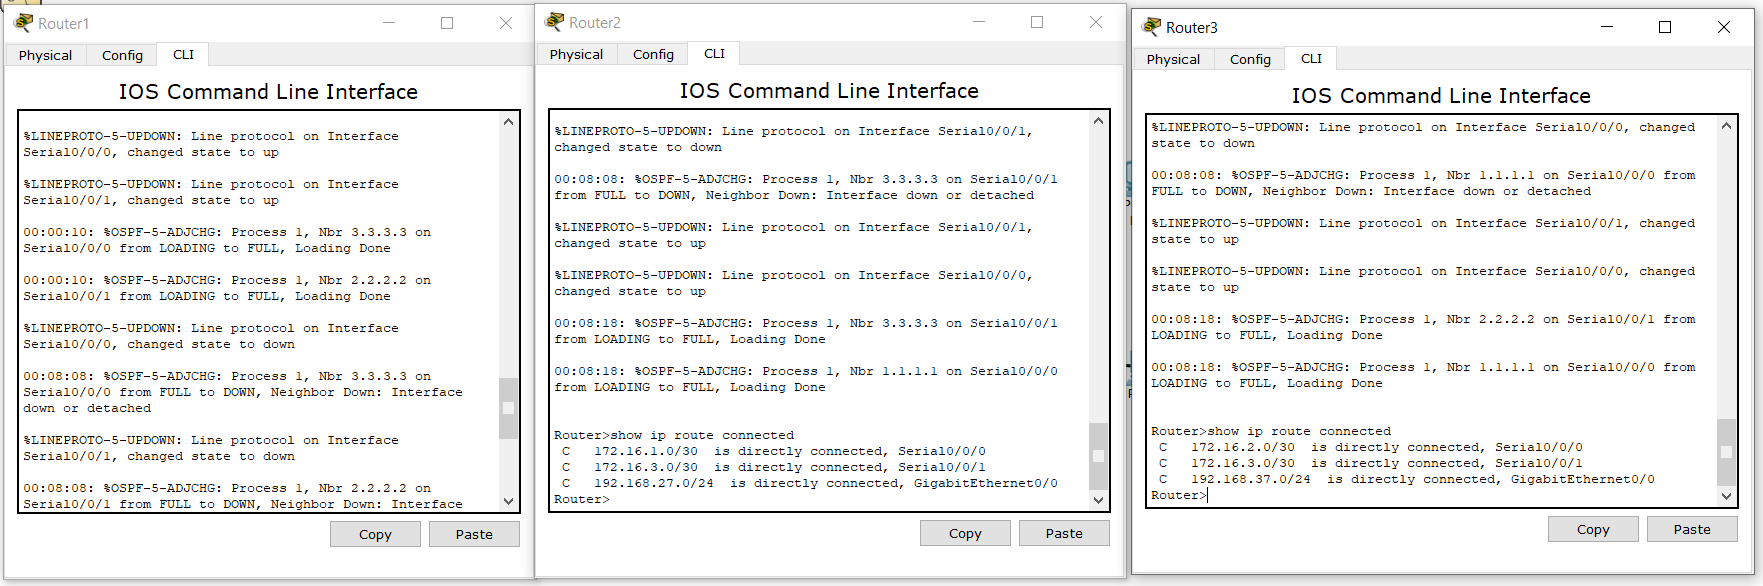The image size is (1763, 586).
Task: Click 'show ip route connected' in Router2
Action: pyautogui.click(x=702, y=435)
